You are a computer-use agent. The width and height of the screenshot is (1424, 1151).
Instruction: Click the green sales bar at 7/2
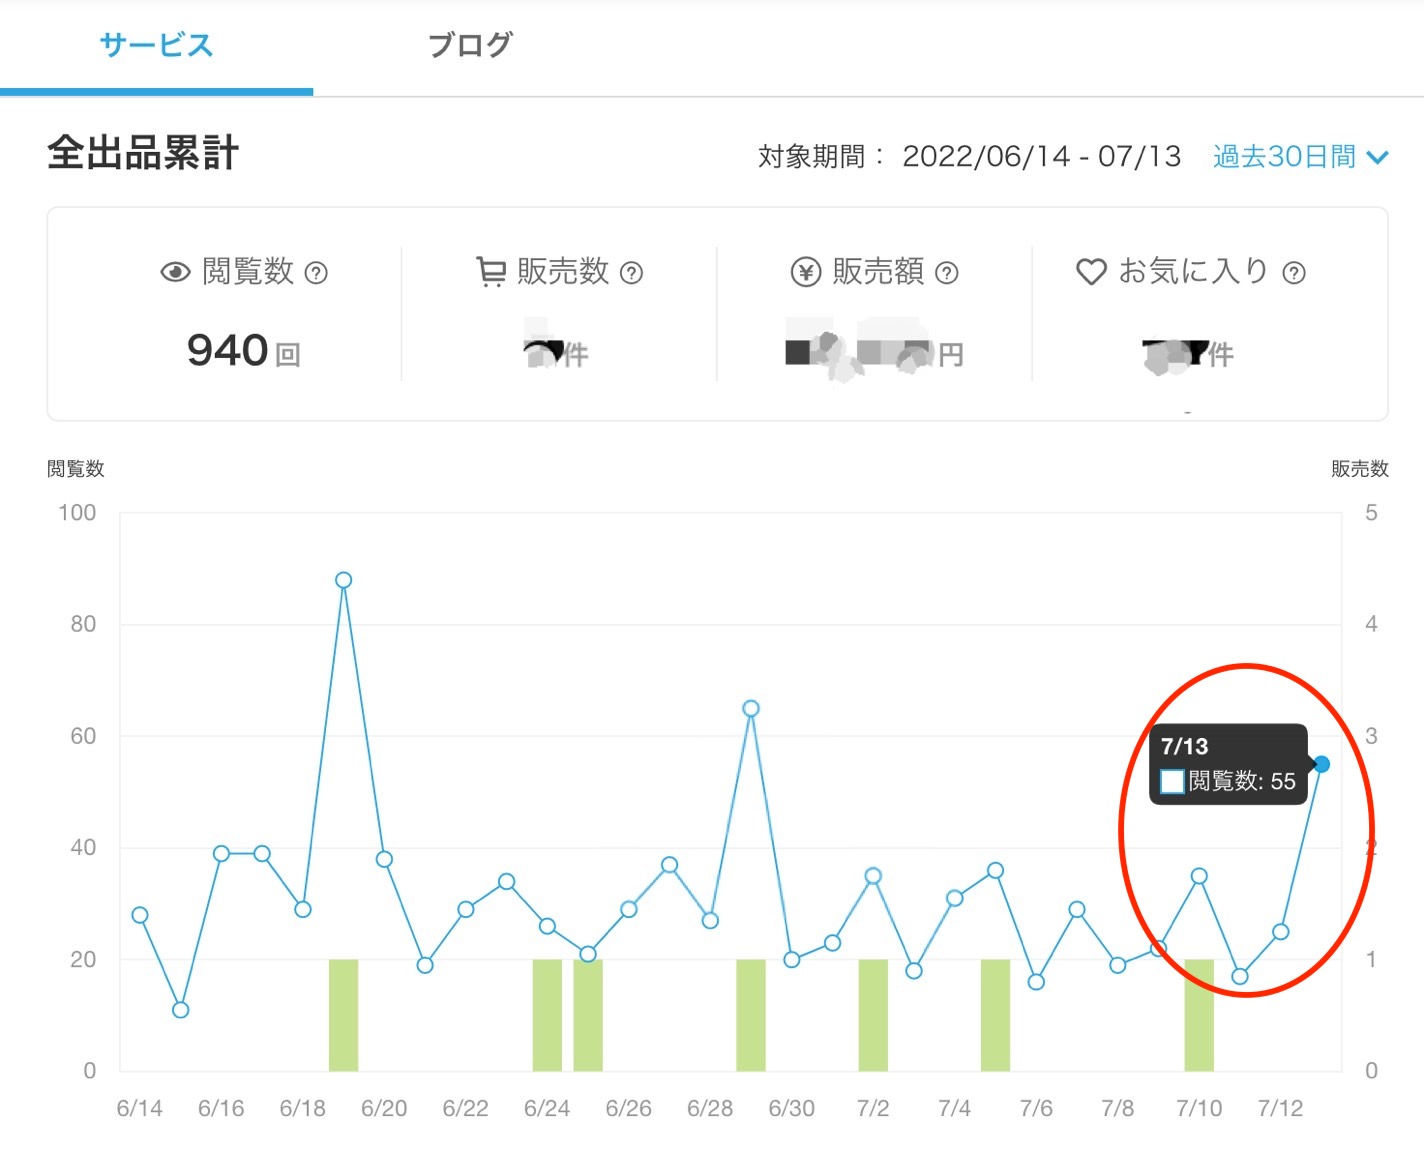873,1015
